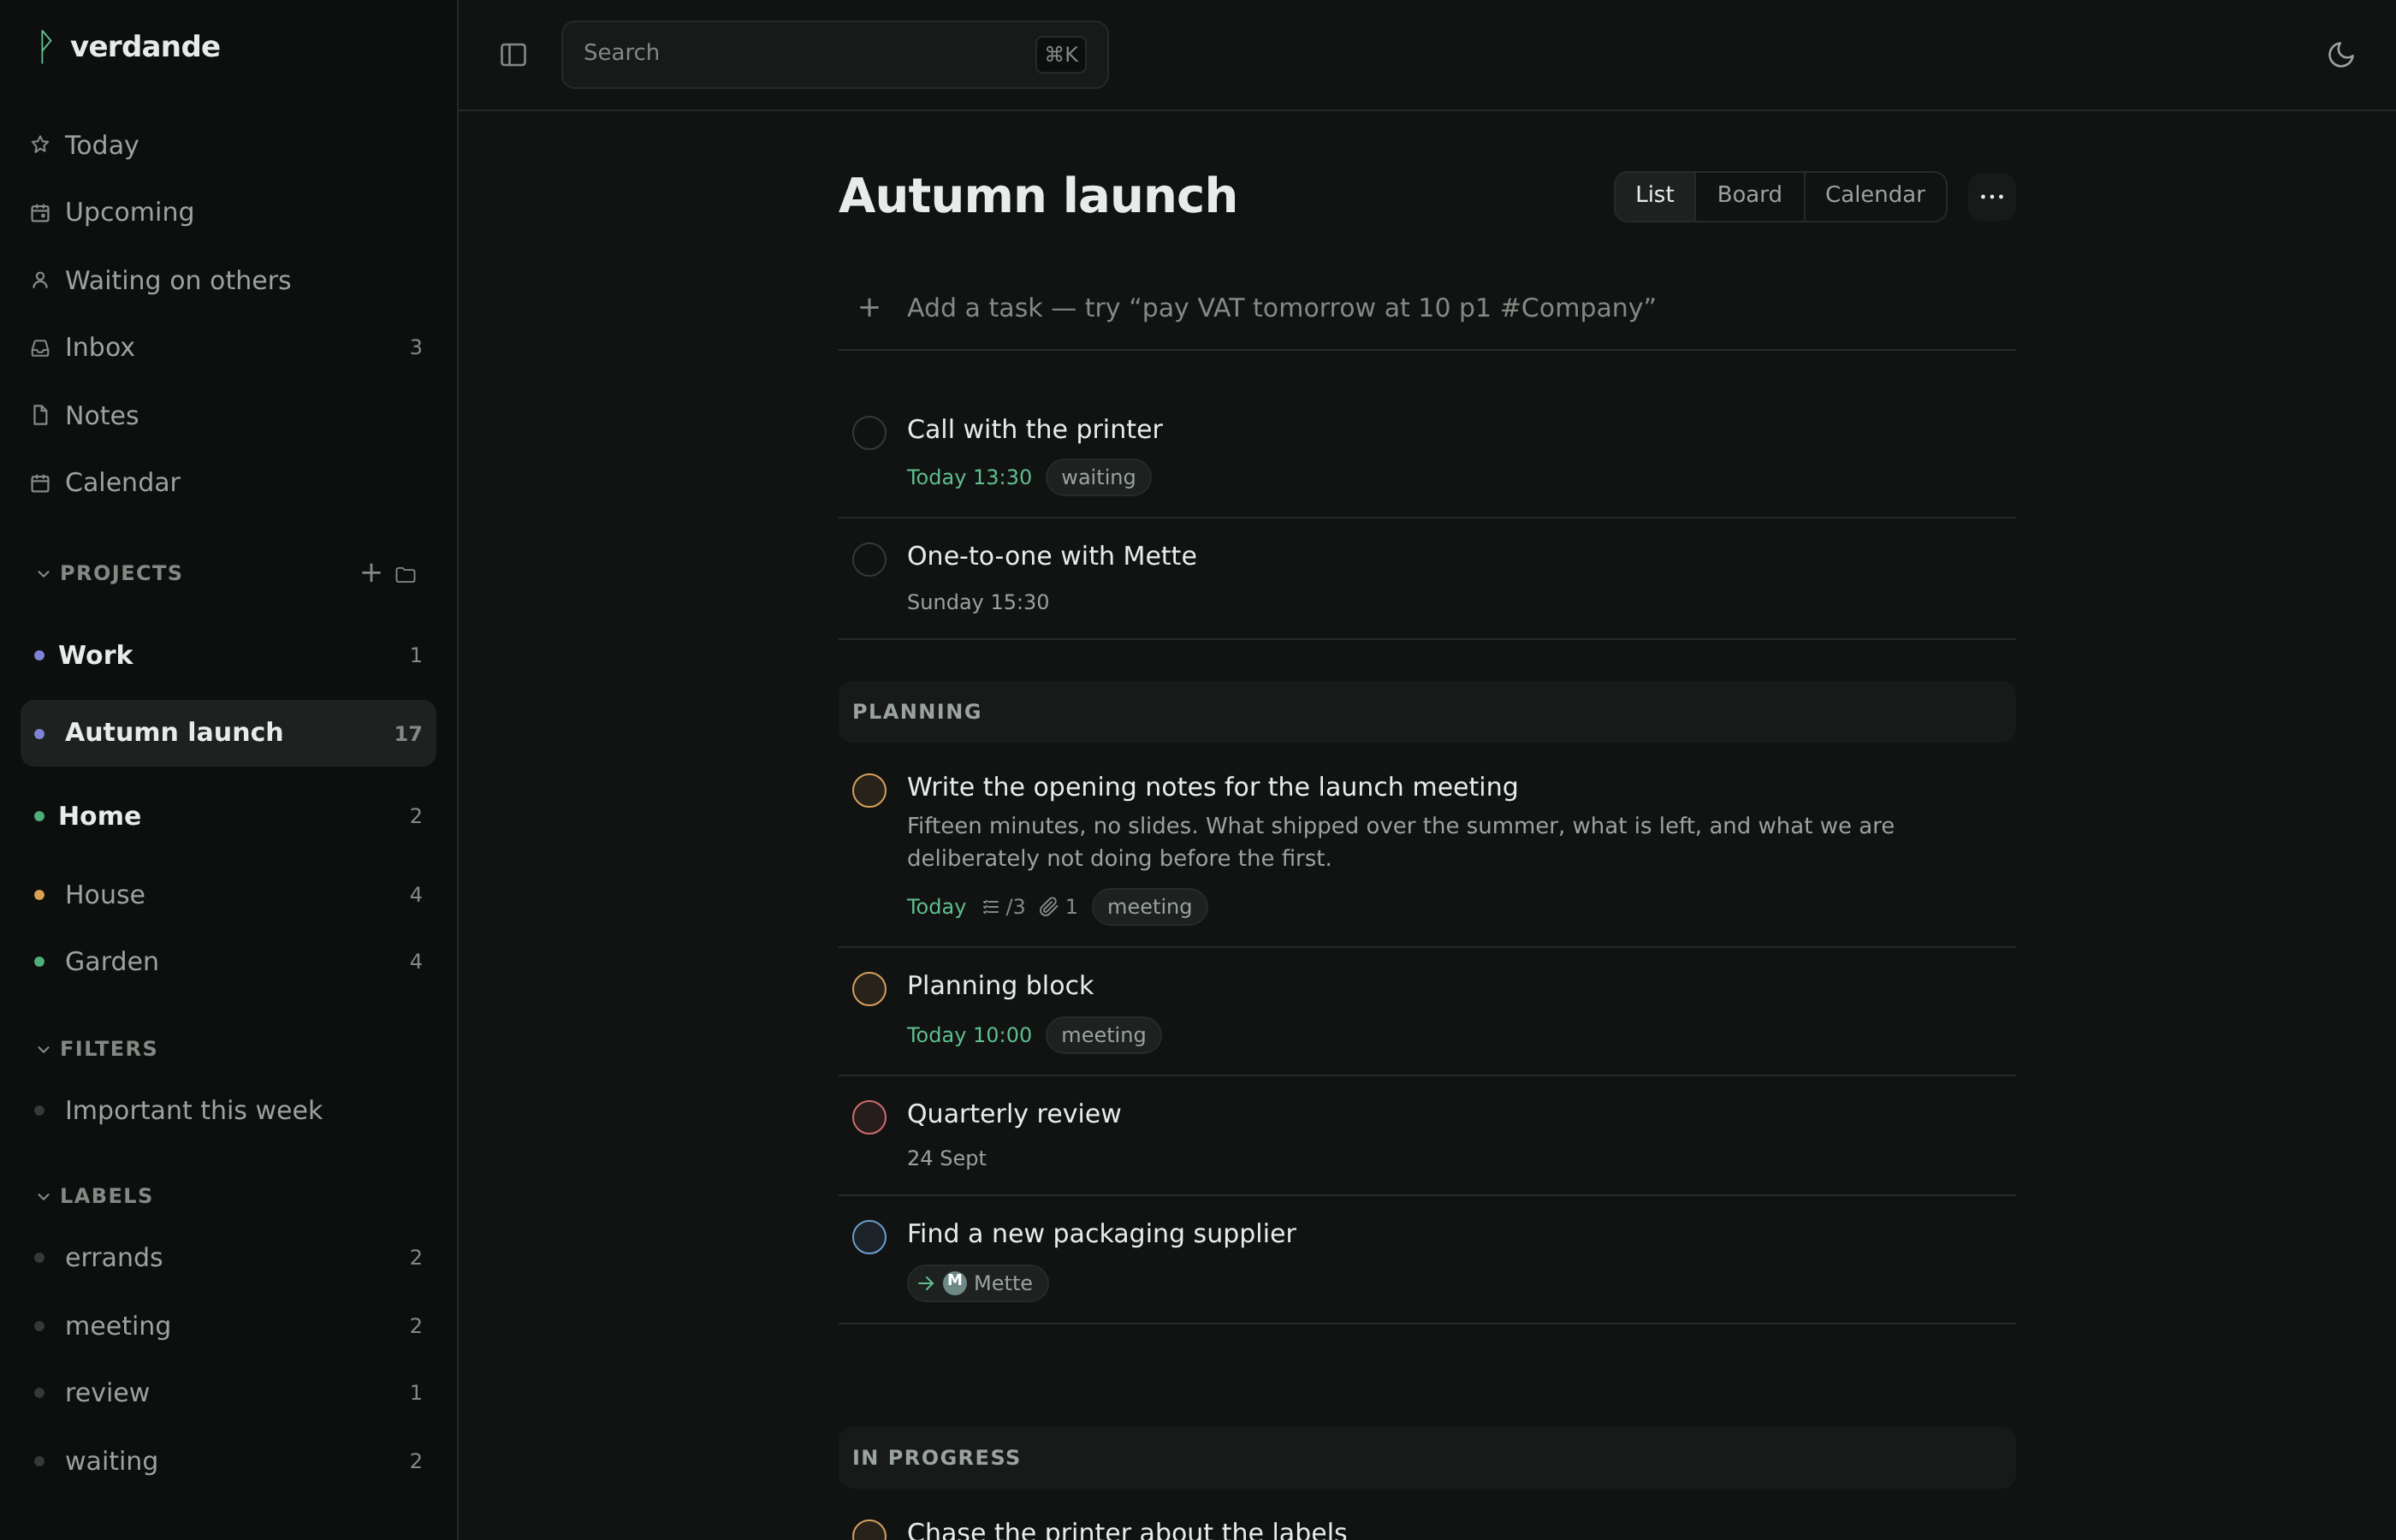Click the verdande logo icon

tap(45, 47)
